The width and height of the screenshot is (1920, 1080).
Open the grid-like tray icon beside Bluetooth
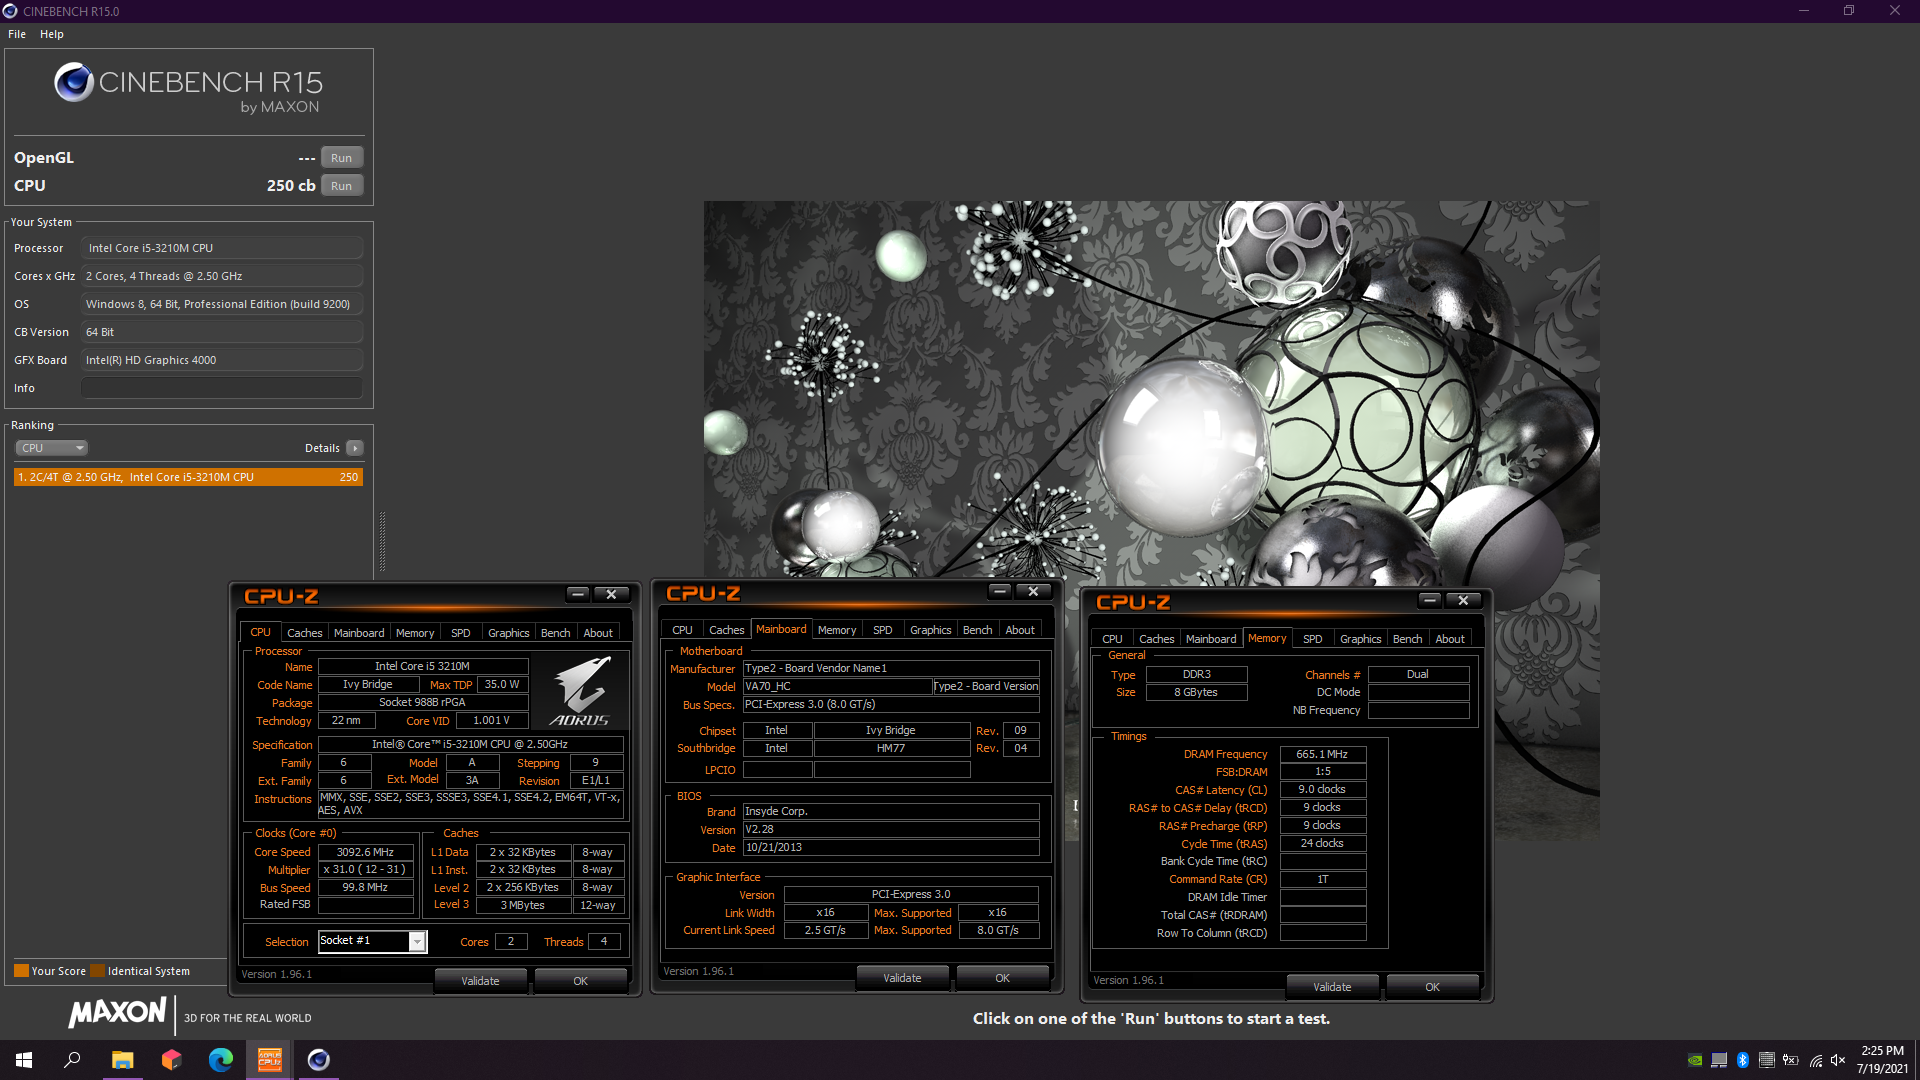1767,1061
